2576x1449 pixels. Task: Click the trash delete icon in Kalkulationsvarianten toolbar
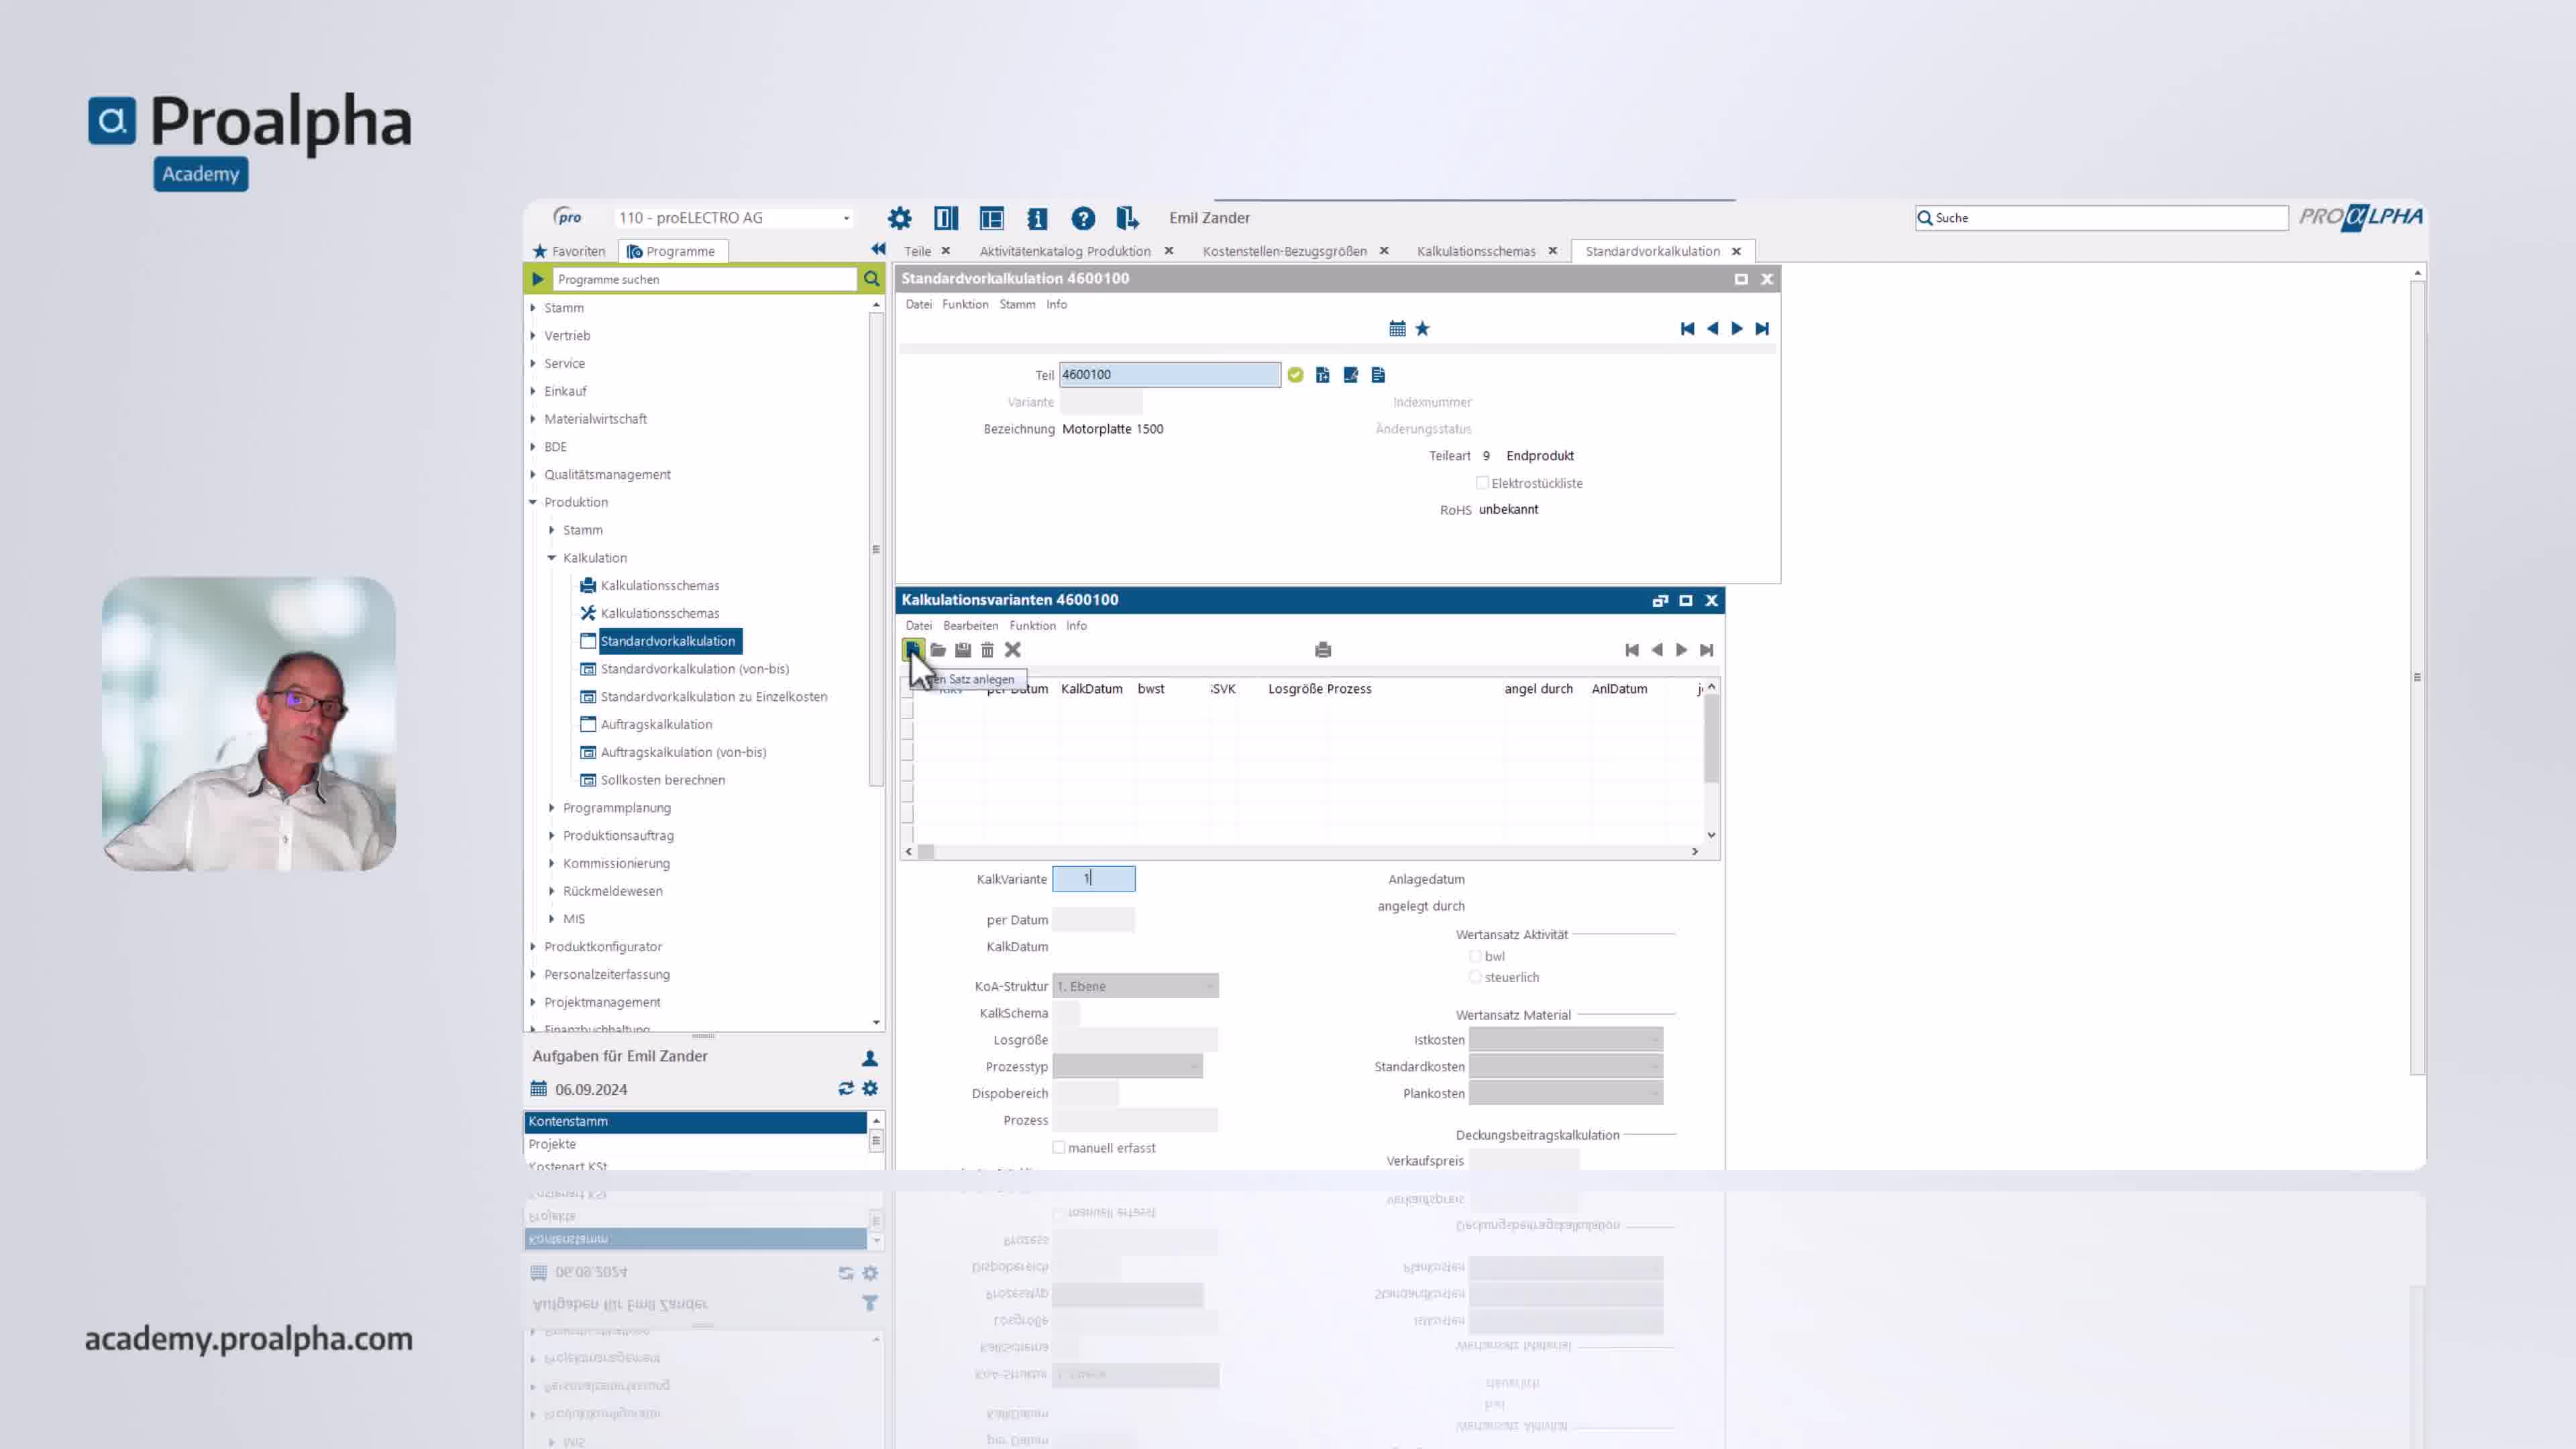987,650
